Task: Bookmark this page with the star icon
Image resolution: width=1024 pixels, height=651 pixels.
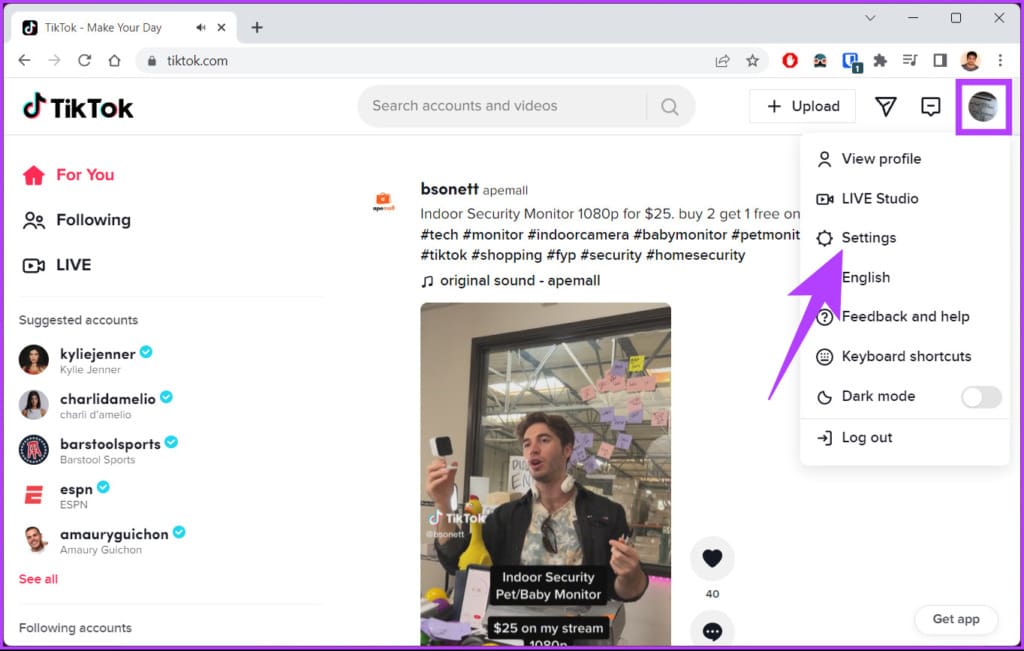Action: tap(752, 61)
